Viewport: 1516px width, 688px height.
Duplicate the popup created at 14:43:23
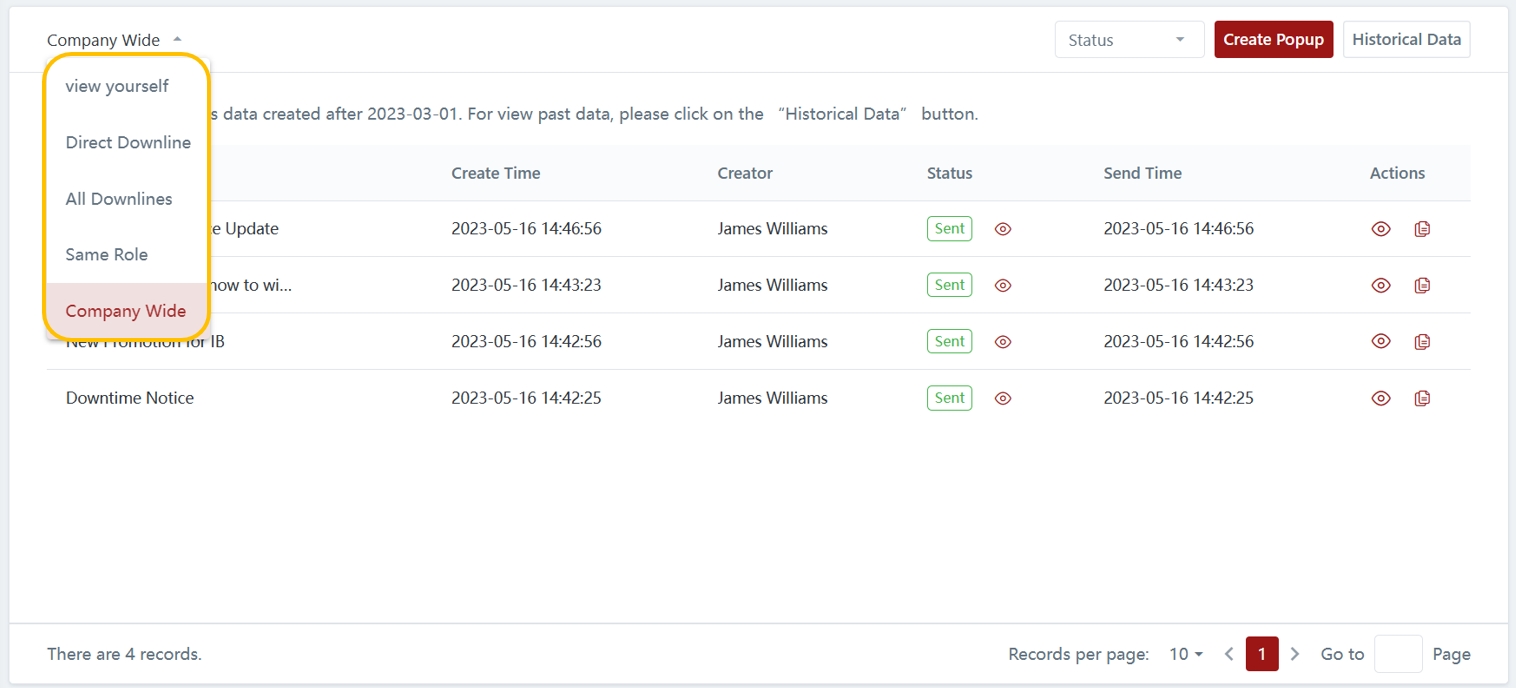click(1422, 285)
